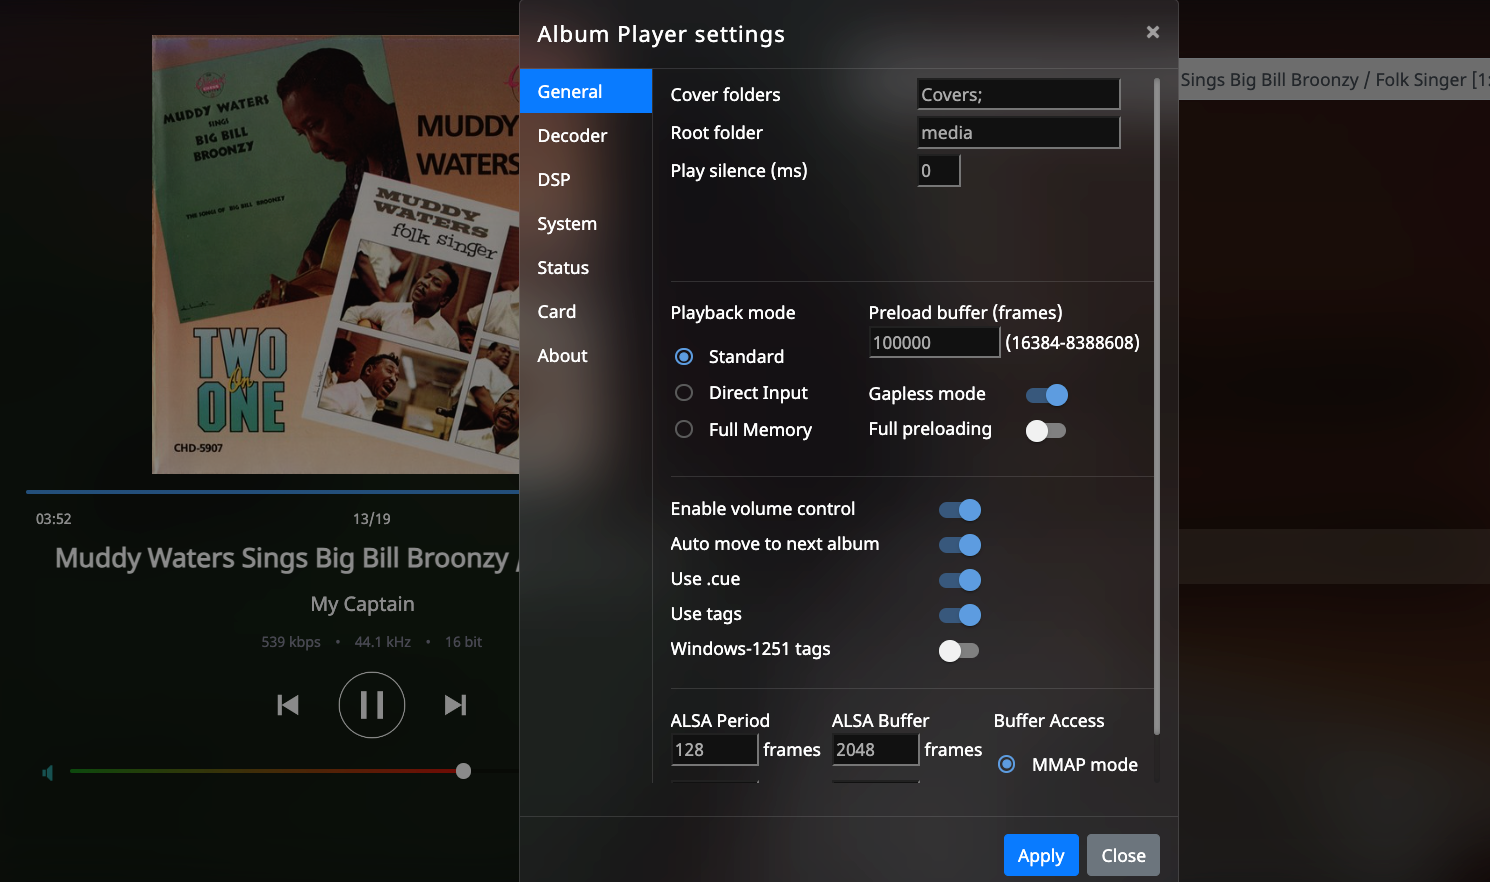1490x882 pixels.
Task: Pause the current track
Action: point(372,705)
